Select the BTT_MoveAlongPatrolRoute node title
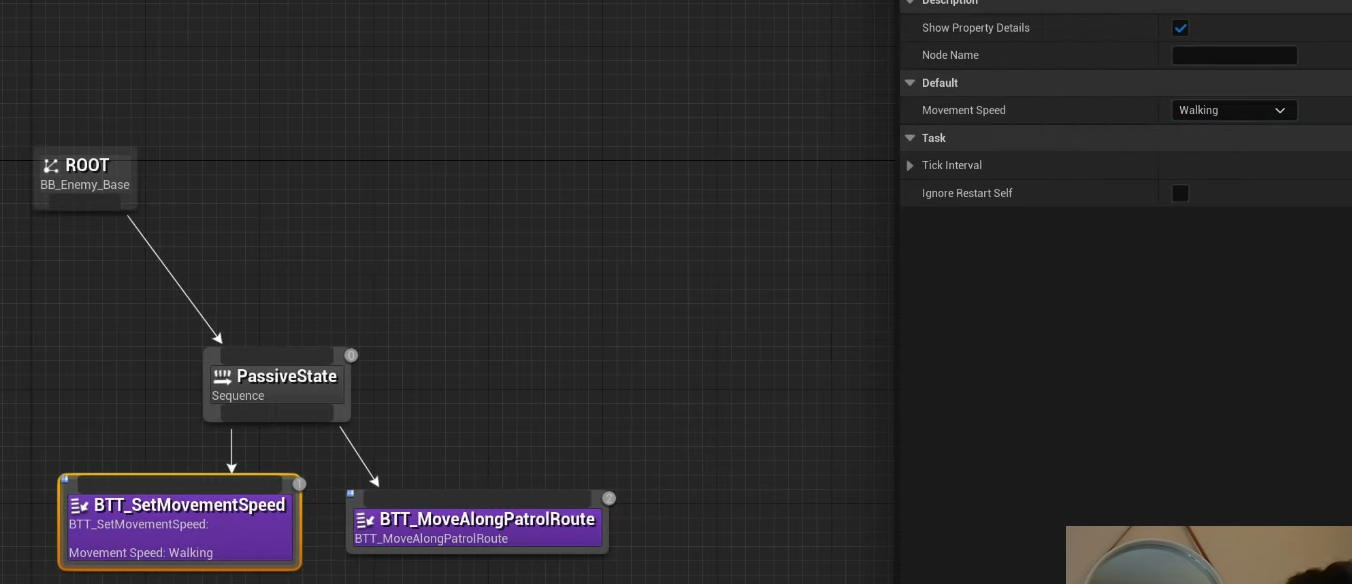The image size is (1352, 584). coord(487,520)
